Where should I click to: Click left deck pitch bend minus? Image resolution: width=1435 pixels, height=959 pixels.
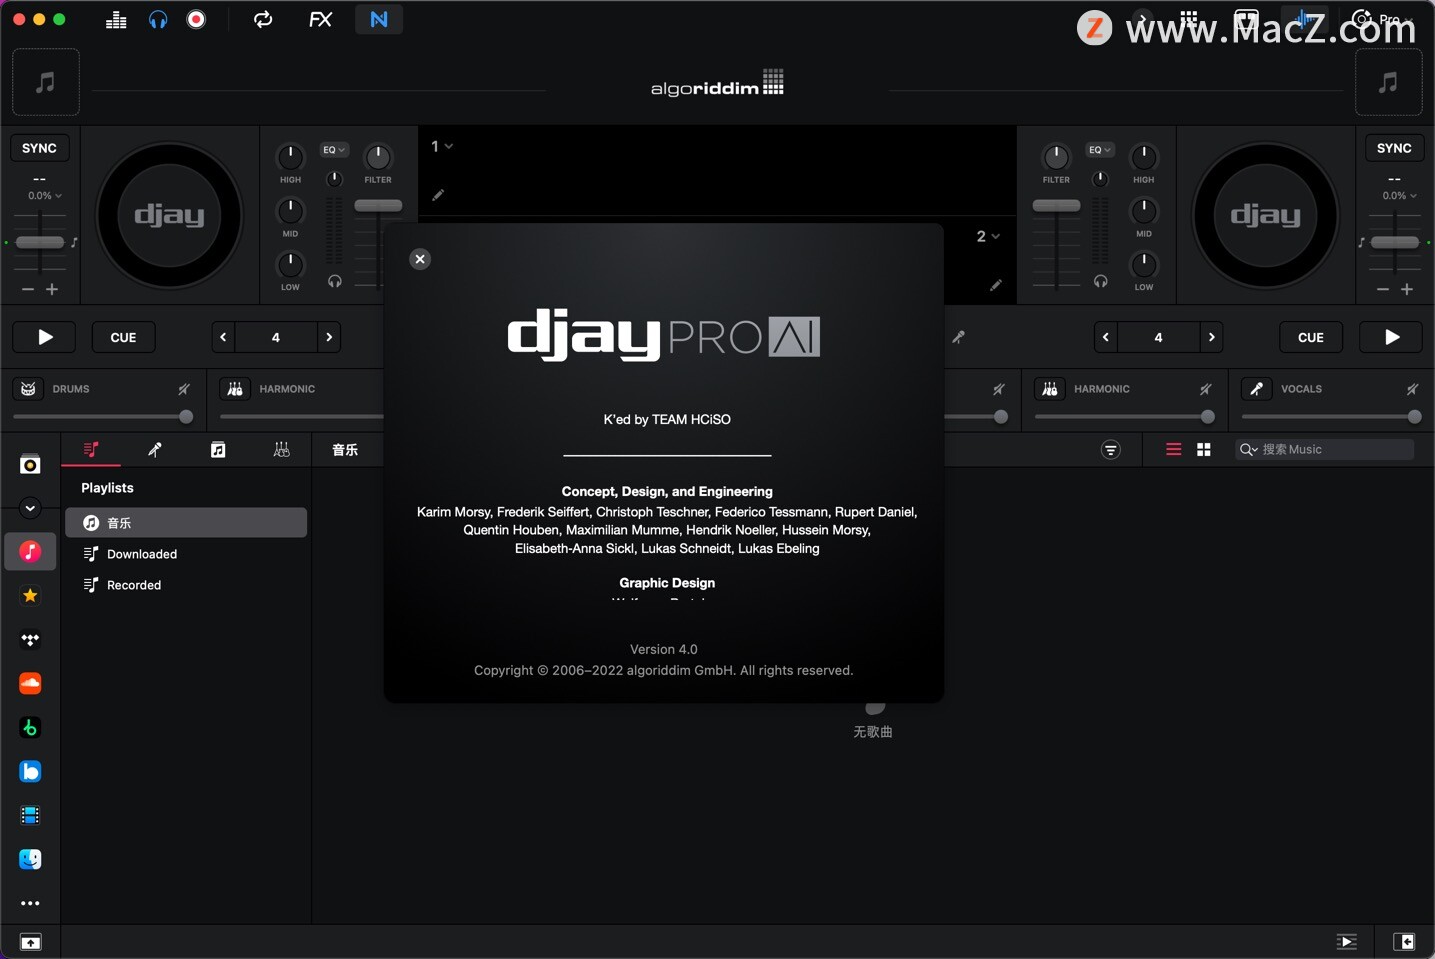pyautogui.click(x=28, y=289)
